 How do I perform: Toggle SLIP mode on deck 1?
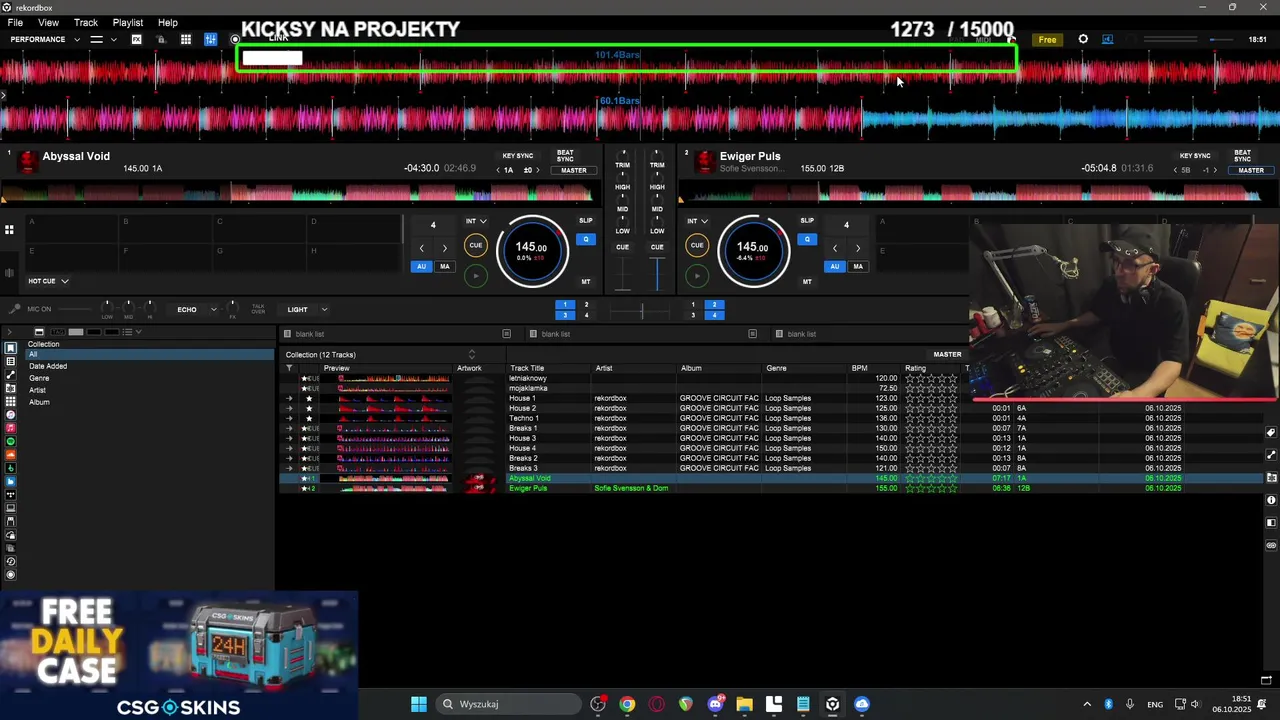(x=586, y=220)
